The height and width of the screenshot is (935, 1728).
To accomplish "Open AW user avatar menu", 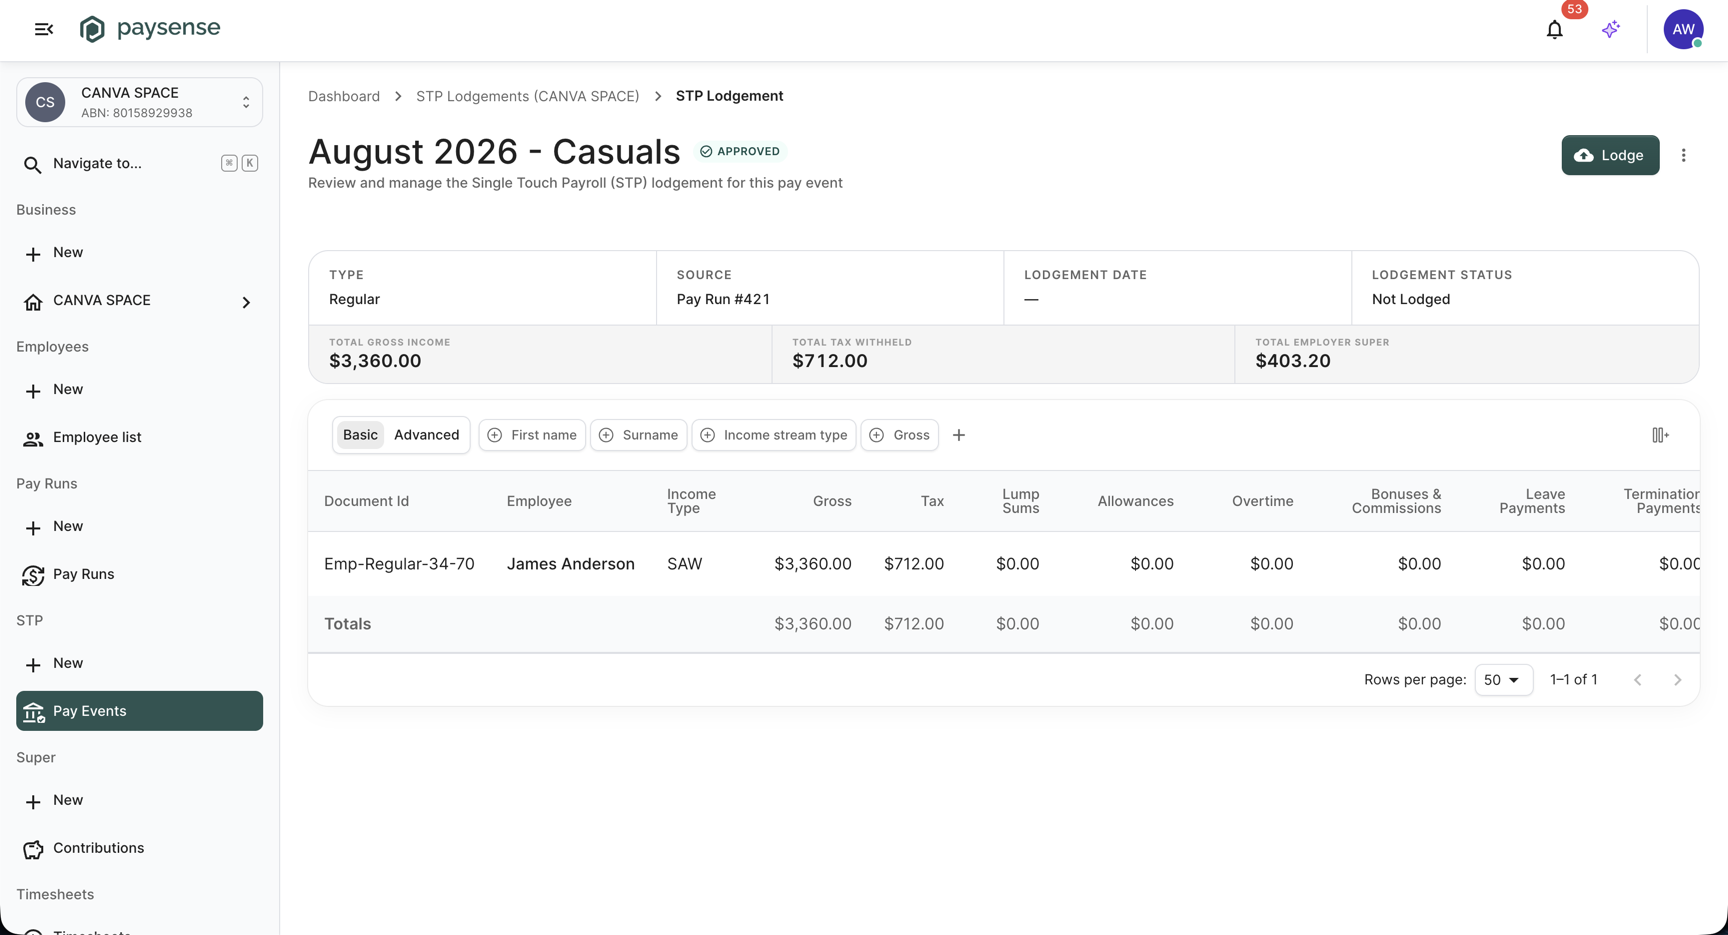I will click(x=1683, y=29).
